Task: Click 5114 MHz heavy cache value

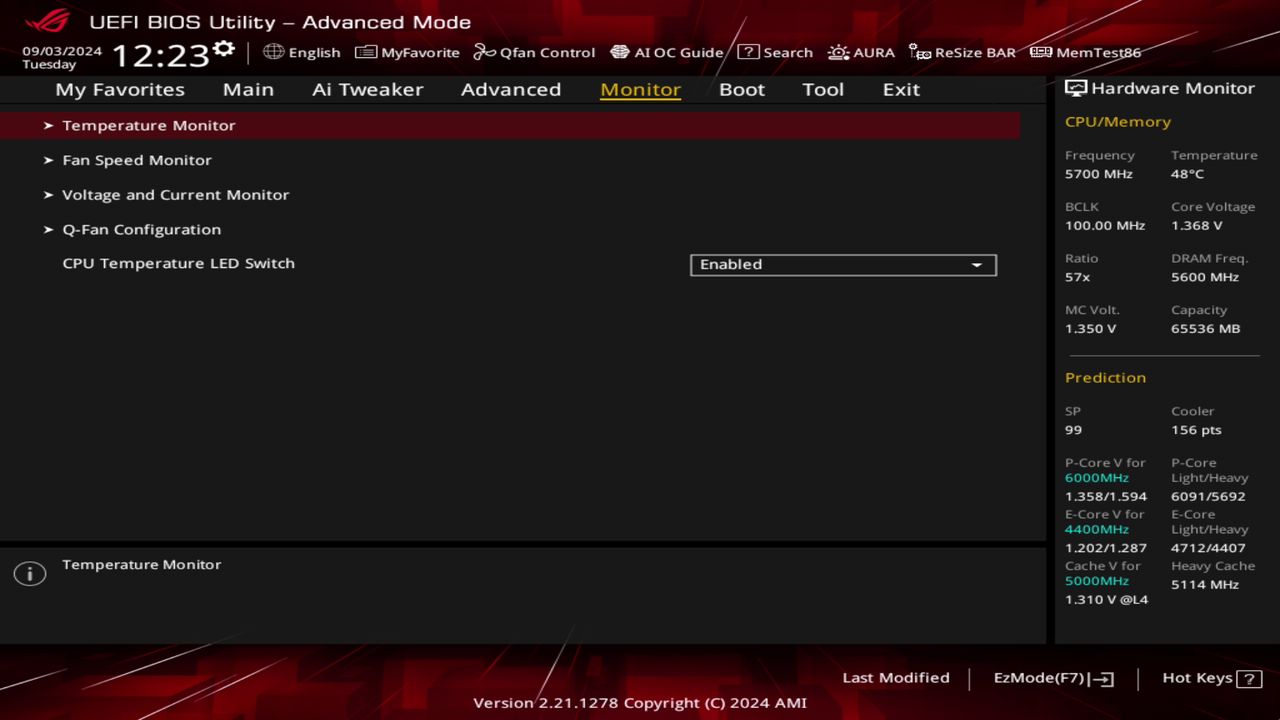Action: tap(1205, 585)
